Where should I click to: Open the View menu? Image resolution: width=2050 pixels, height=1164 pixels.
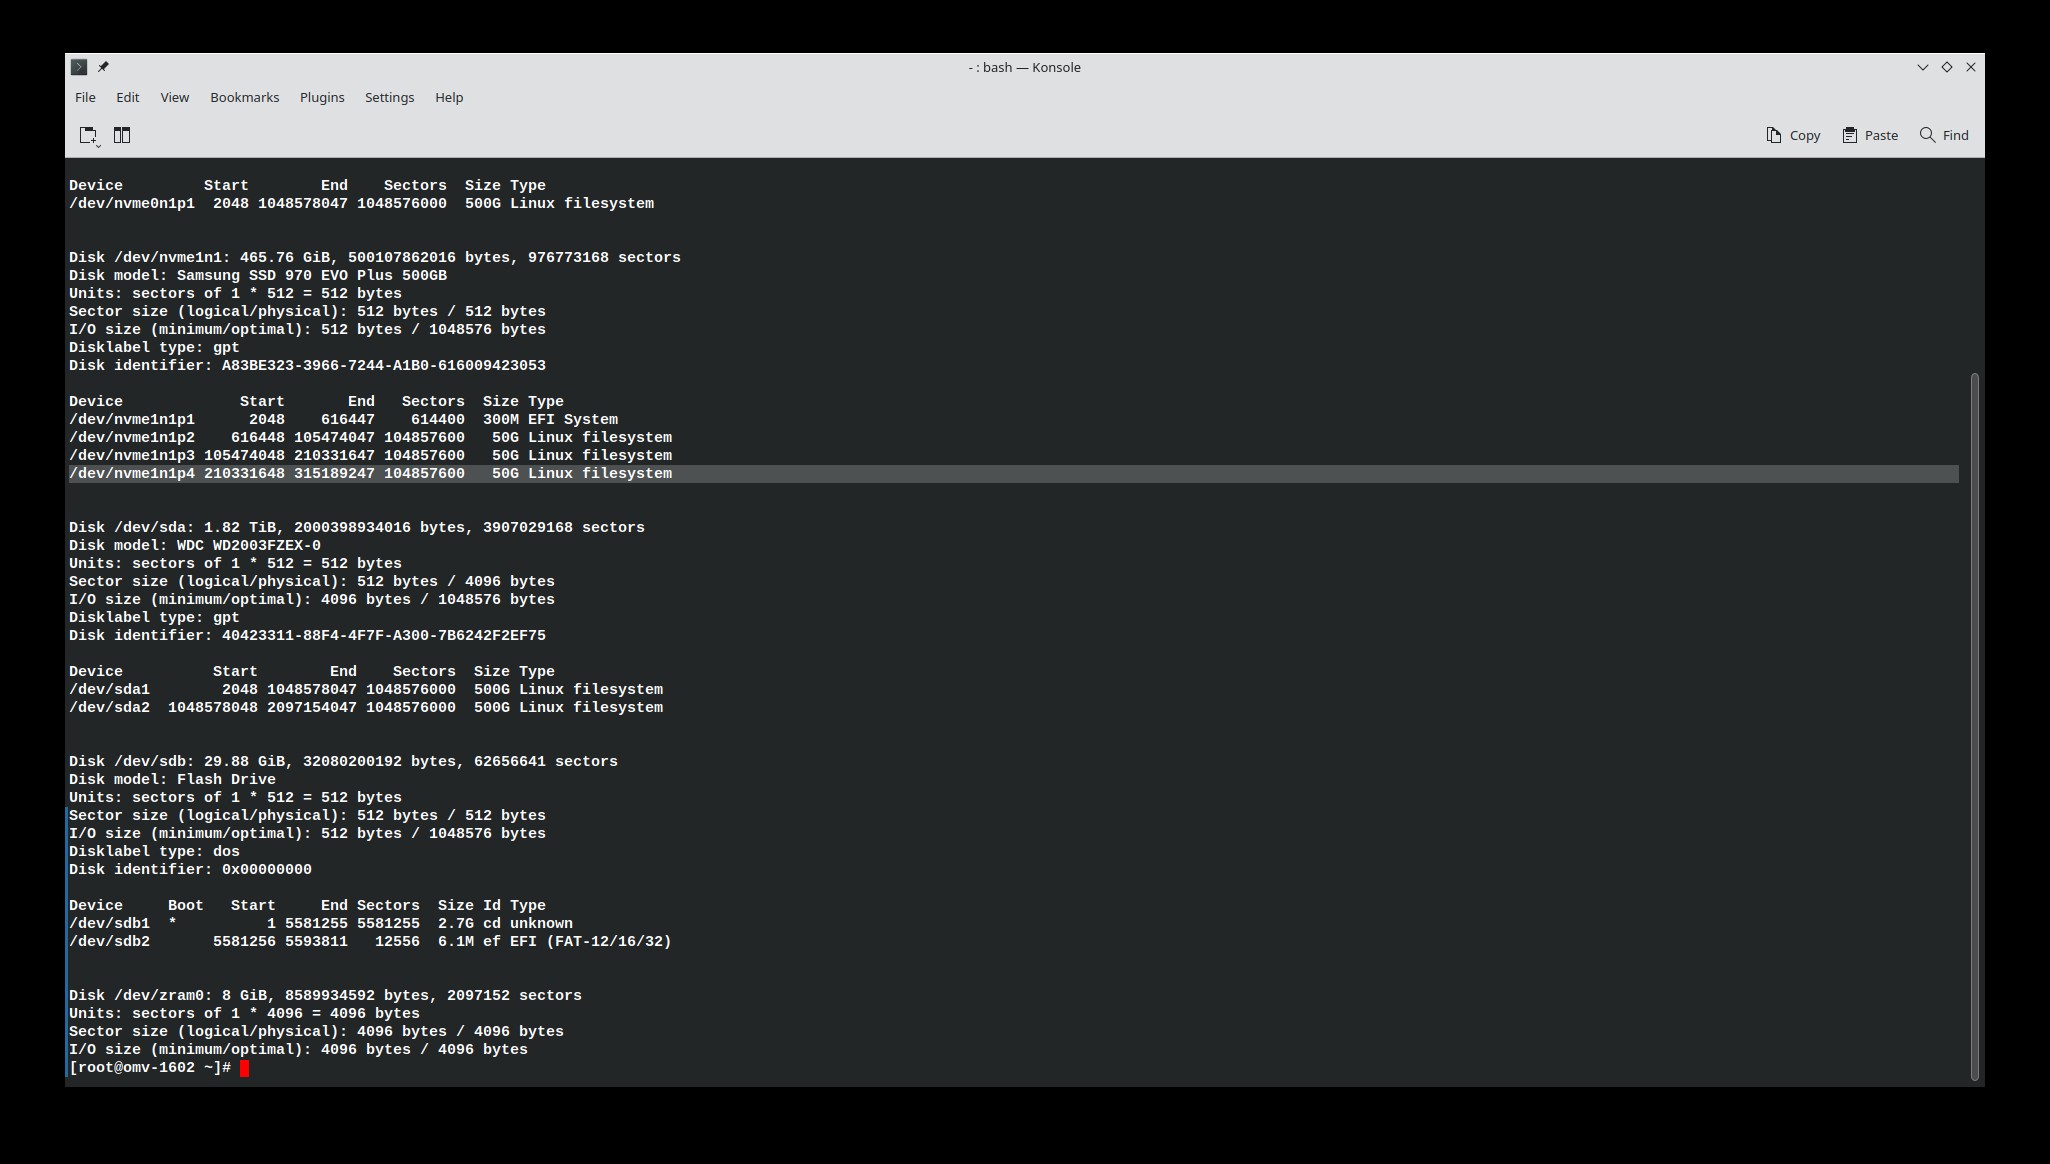tap(174, 97)
